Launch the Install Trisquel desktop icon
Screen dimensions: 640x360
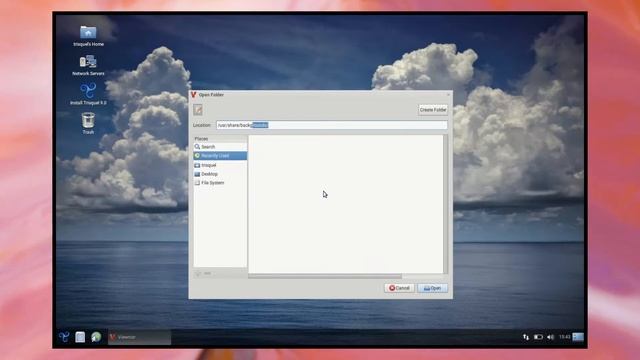click(x=88, y=94)
